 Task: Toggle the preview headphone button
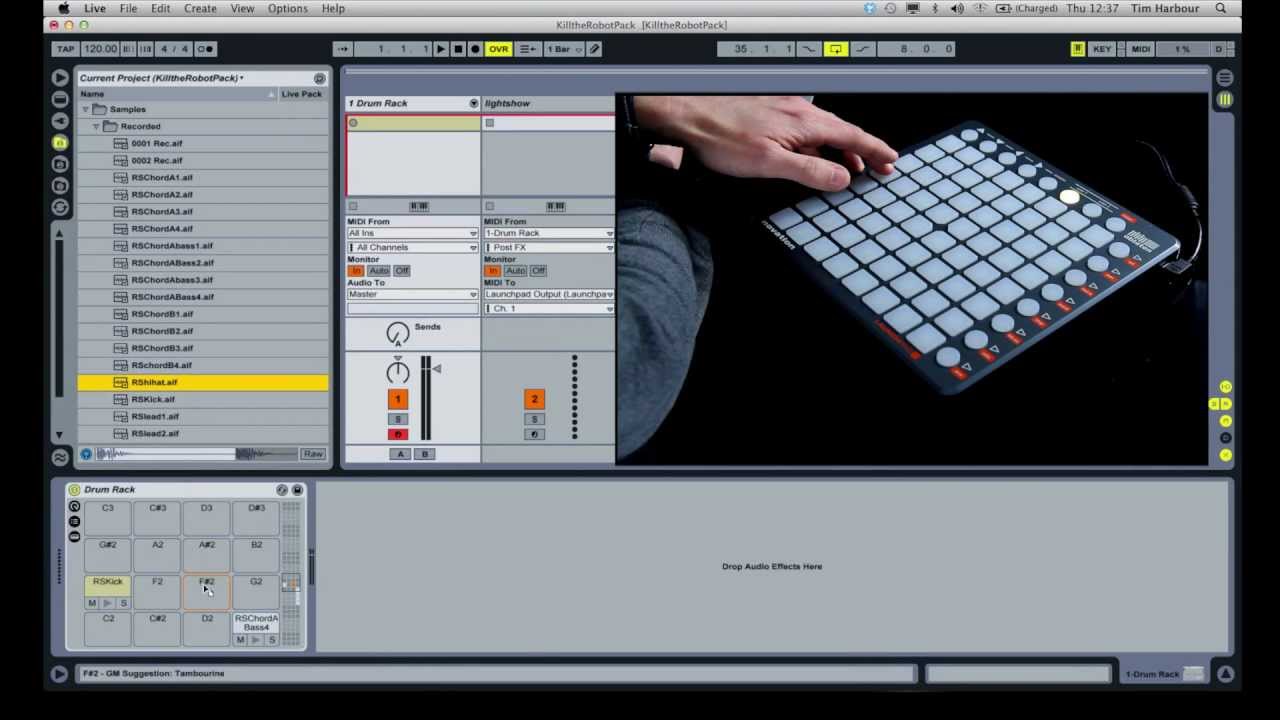(86, 454)
